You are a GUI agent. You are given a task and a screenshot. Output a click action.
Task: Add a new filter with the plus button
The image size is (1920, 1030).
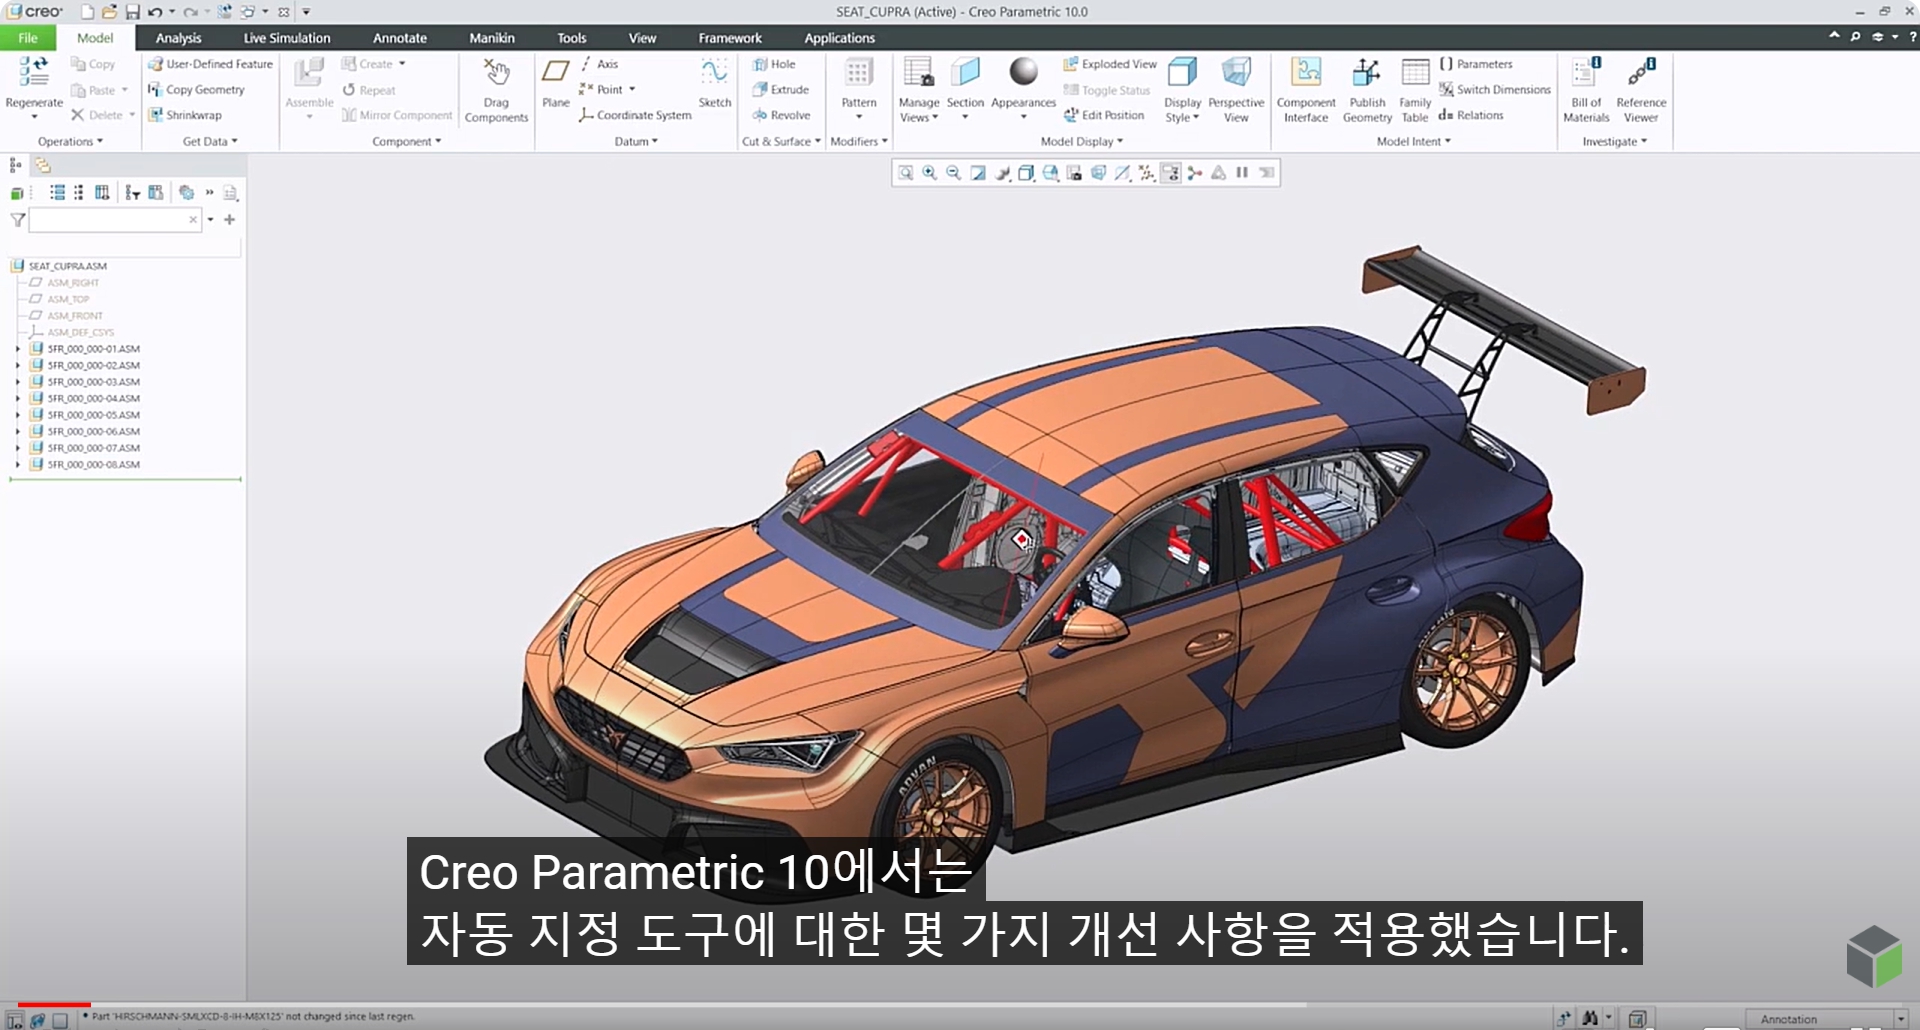[x=230, y=220]
